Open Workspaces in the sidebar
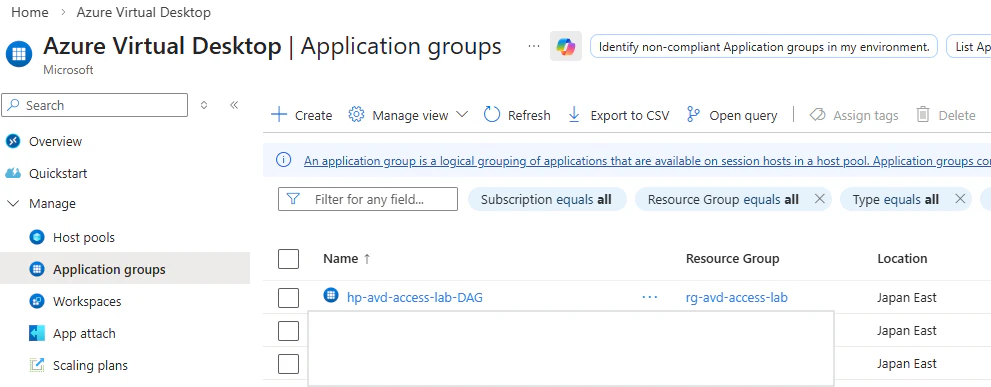This screenshot has width=991, height=387. (87, 302)
